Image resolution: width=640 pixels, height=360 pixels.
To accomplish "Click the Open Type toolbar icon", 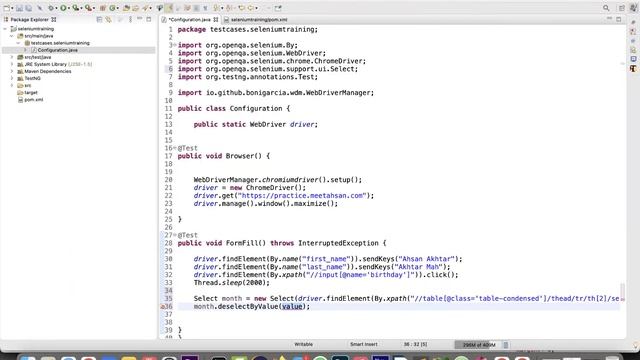I will (127, 8).
